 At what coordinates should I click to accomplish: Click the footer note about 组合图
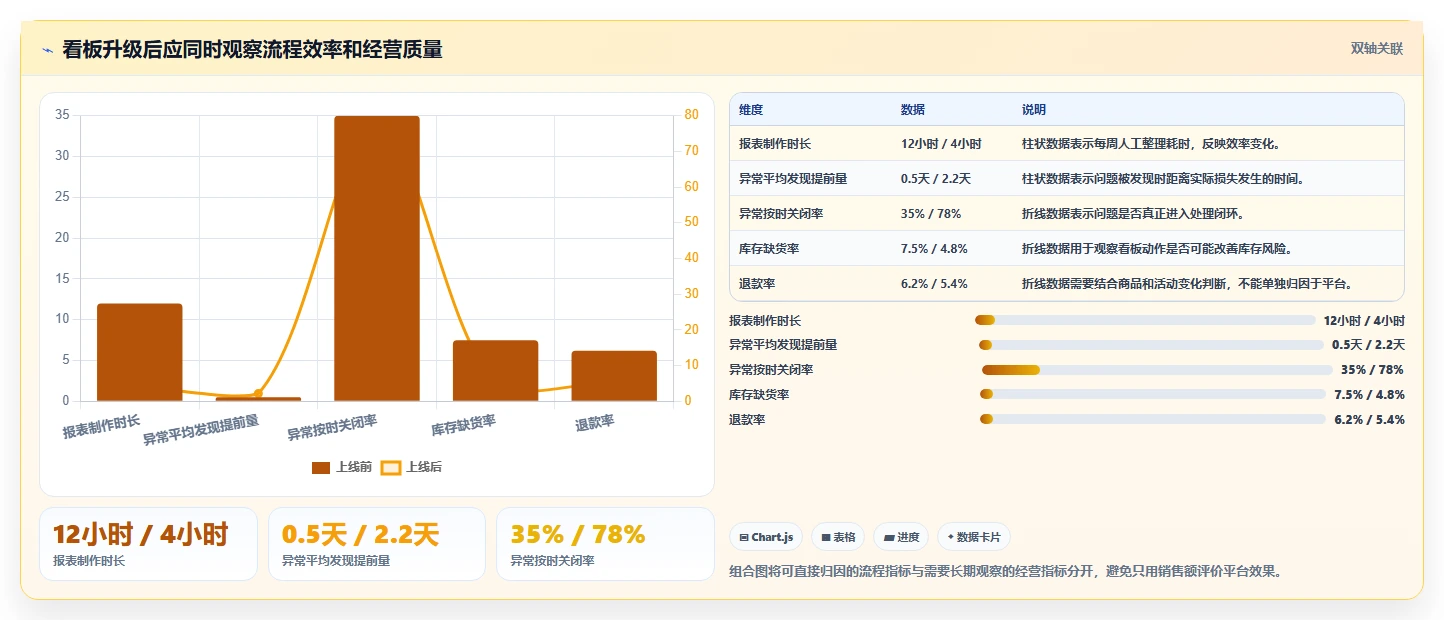(1006, 572)
